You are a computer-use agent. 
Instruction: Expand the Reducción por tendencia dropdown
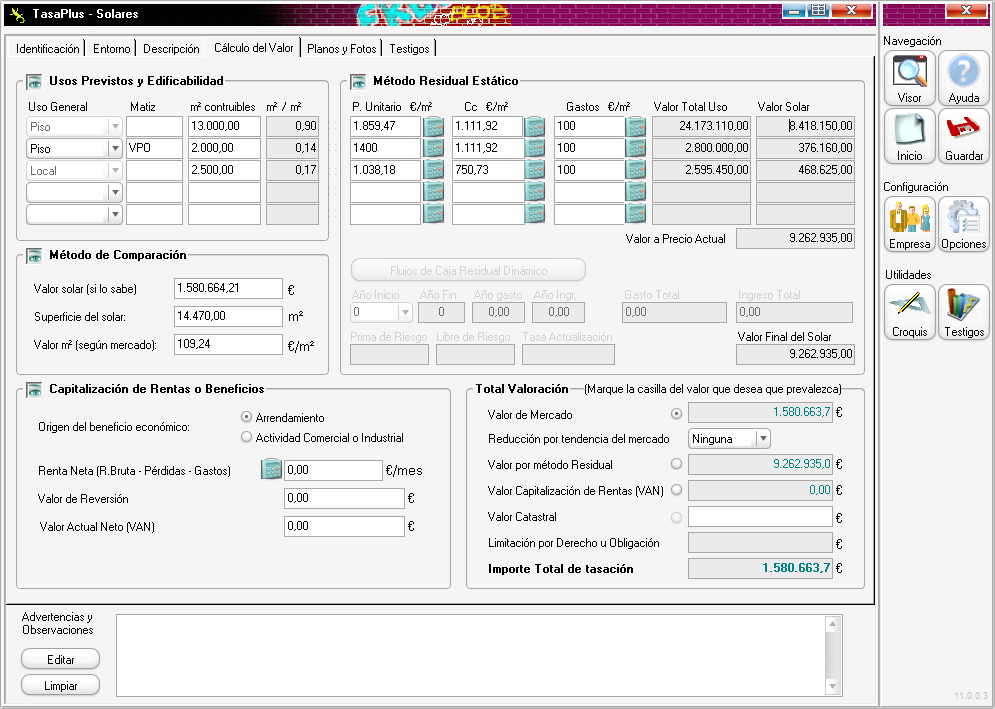pos(763,439)
